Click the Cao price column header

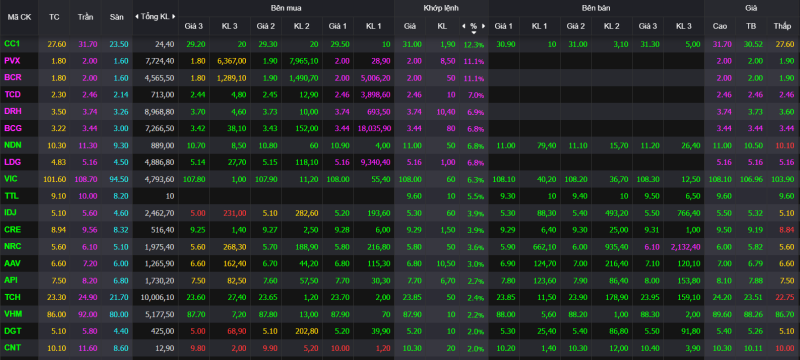tap(719, 25)
